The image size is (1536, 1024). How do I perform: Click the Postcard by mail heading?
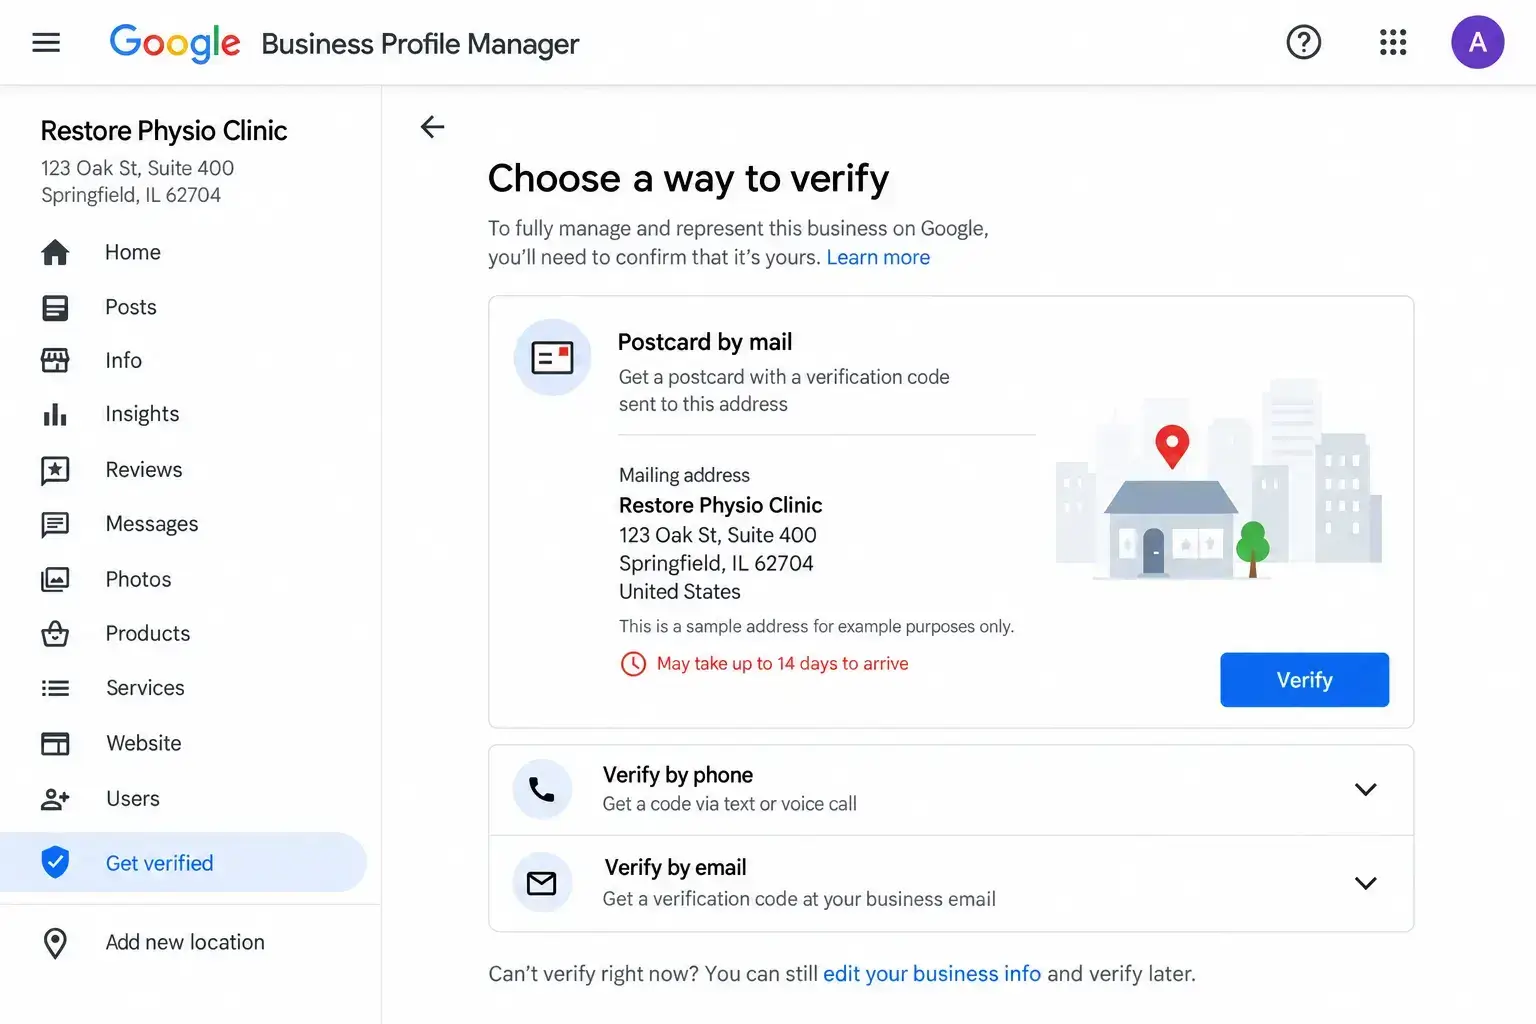(705, 342)
